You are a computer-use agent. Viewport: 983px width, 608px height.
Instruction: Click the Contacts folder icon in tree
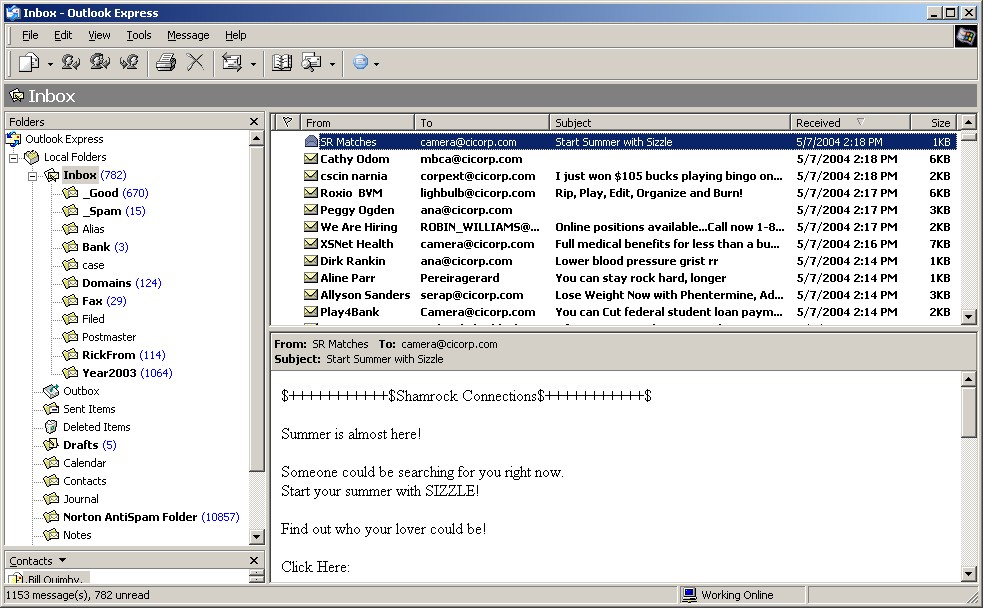[51, 481]
